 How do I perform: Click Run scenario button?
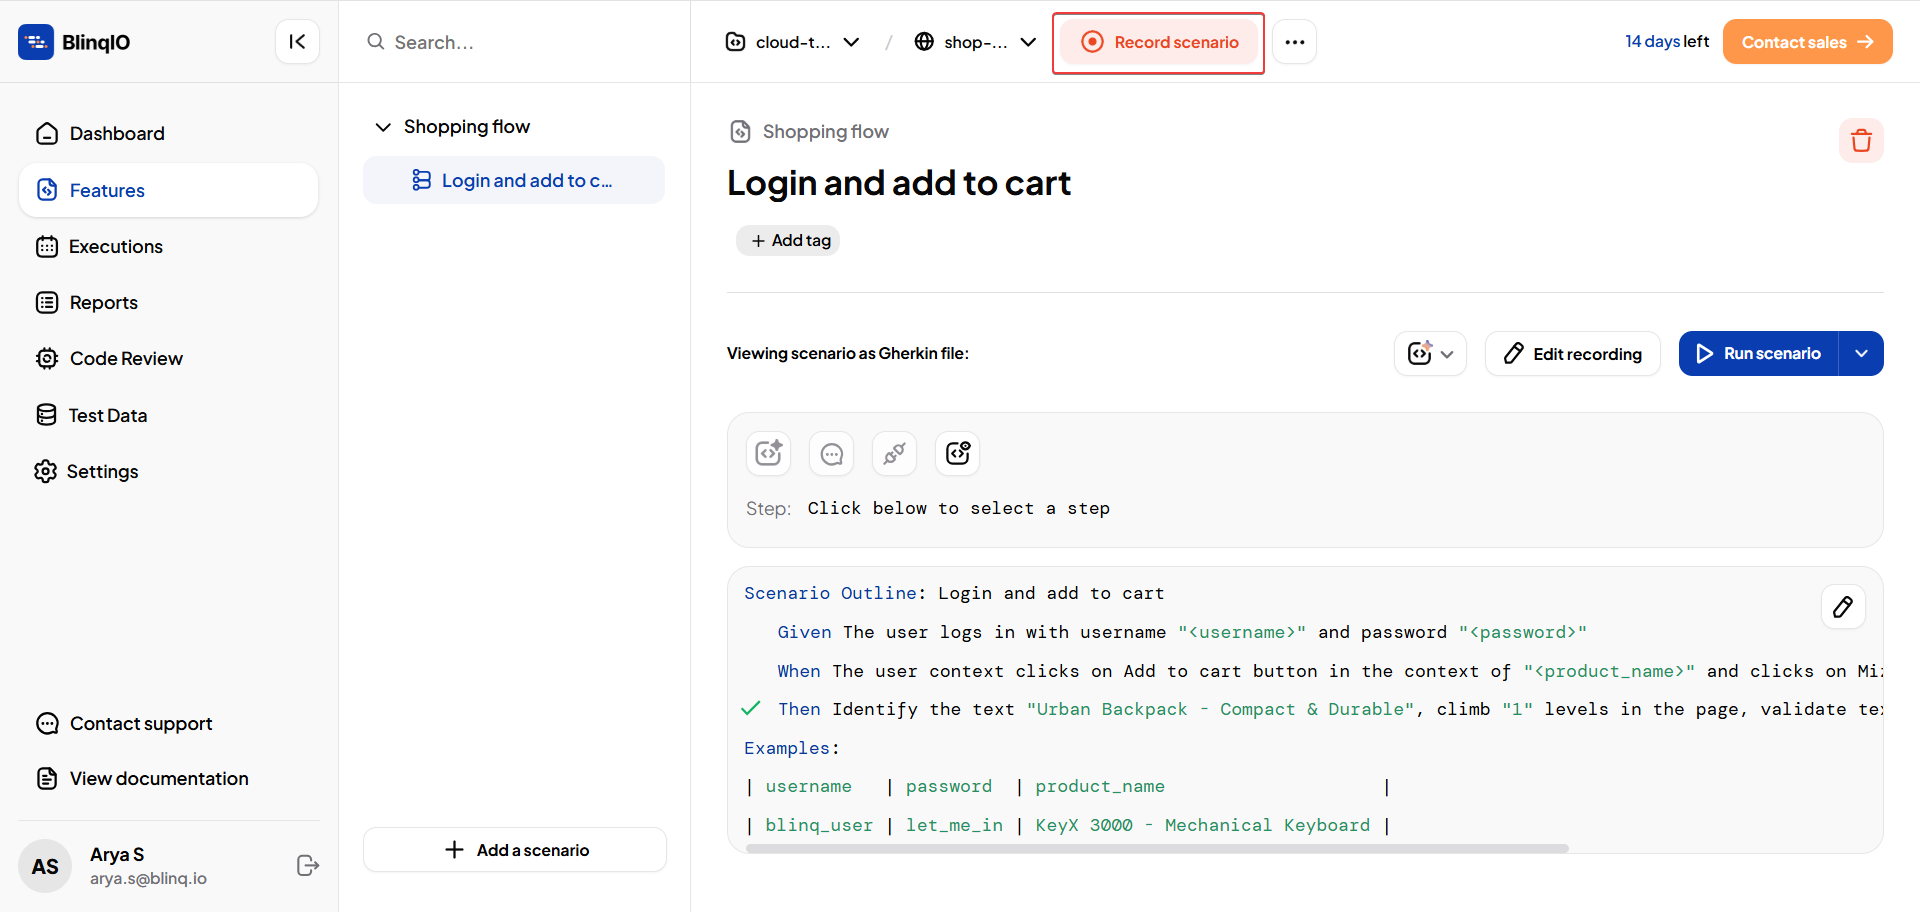pos(1759,354)
